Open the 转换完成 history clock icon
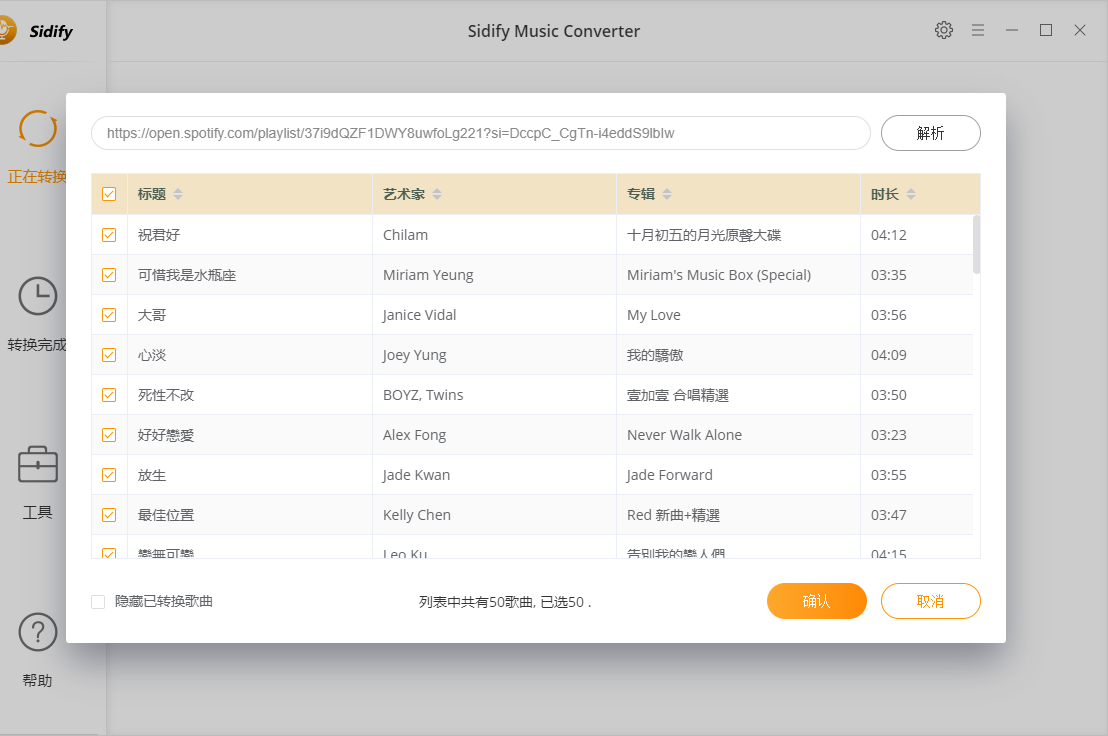 (37, 296)
